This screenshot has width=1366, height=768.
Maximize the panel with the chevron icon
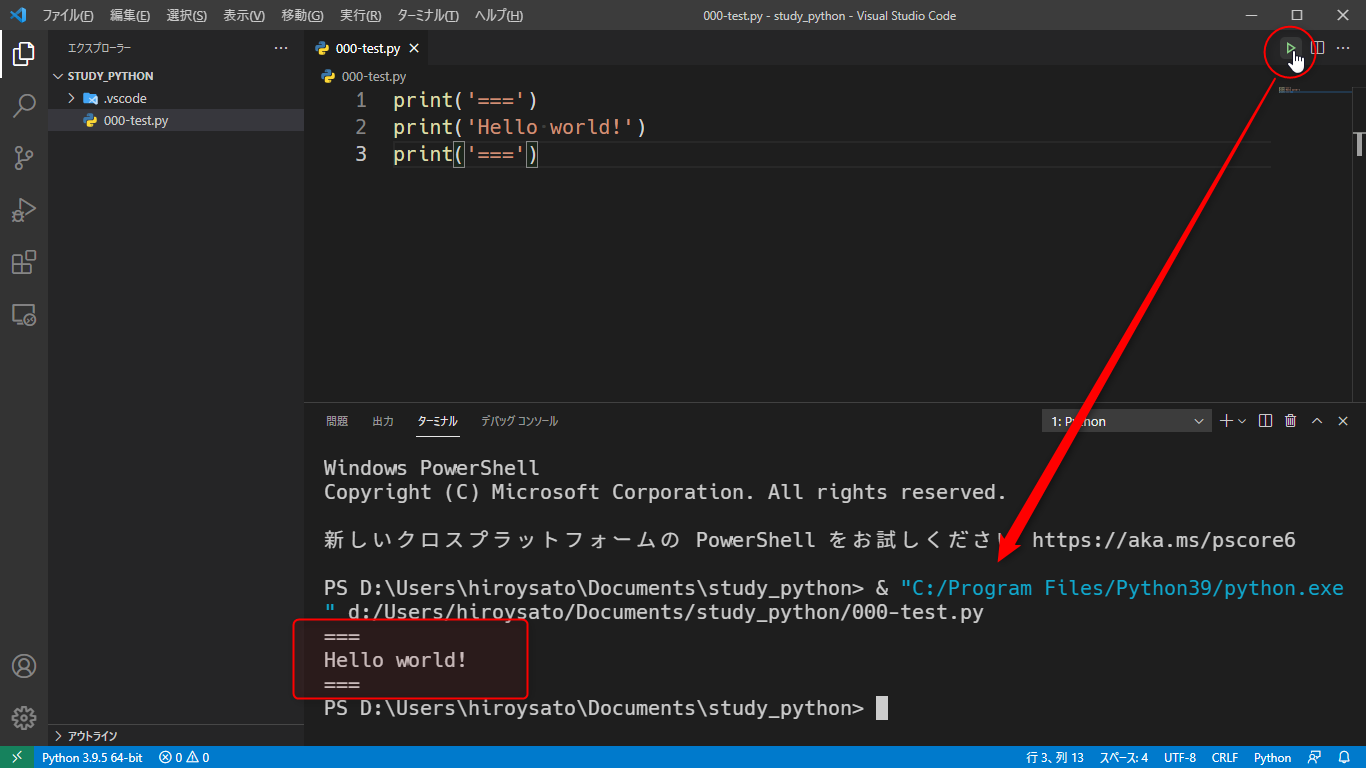(x=1317, y=420)
